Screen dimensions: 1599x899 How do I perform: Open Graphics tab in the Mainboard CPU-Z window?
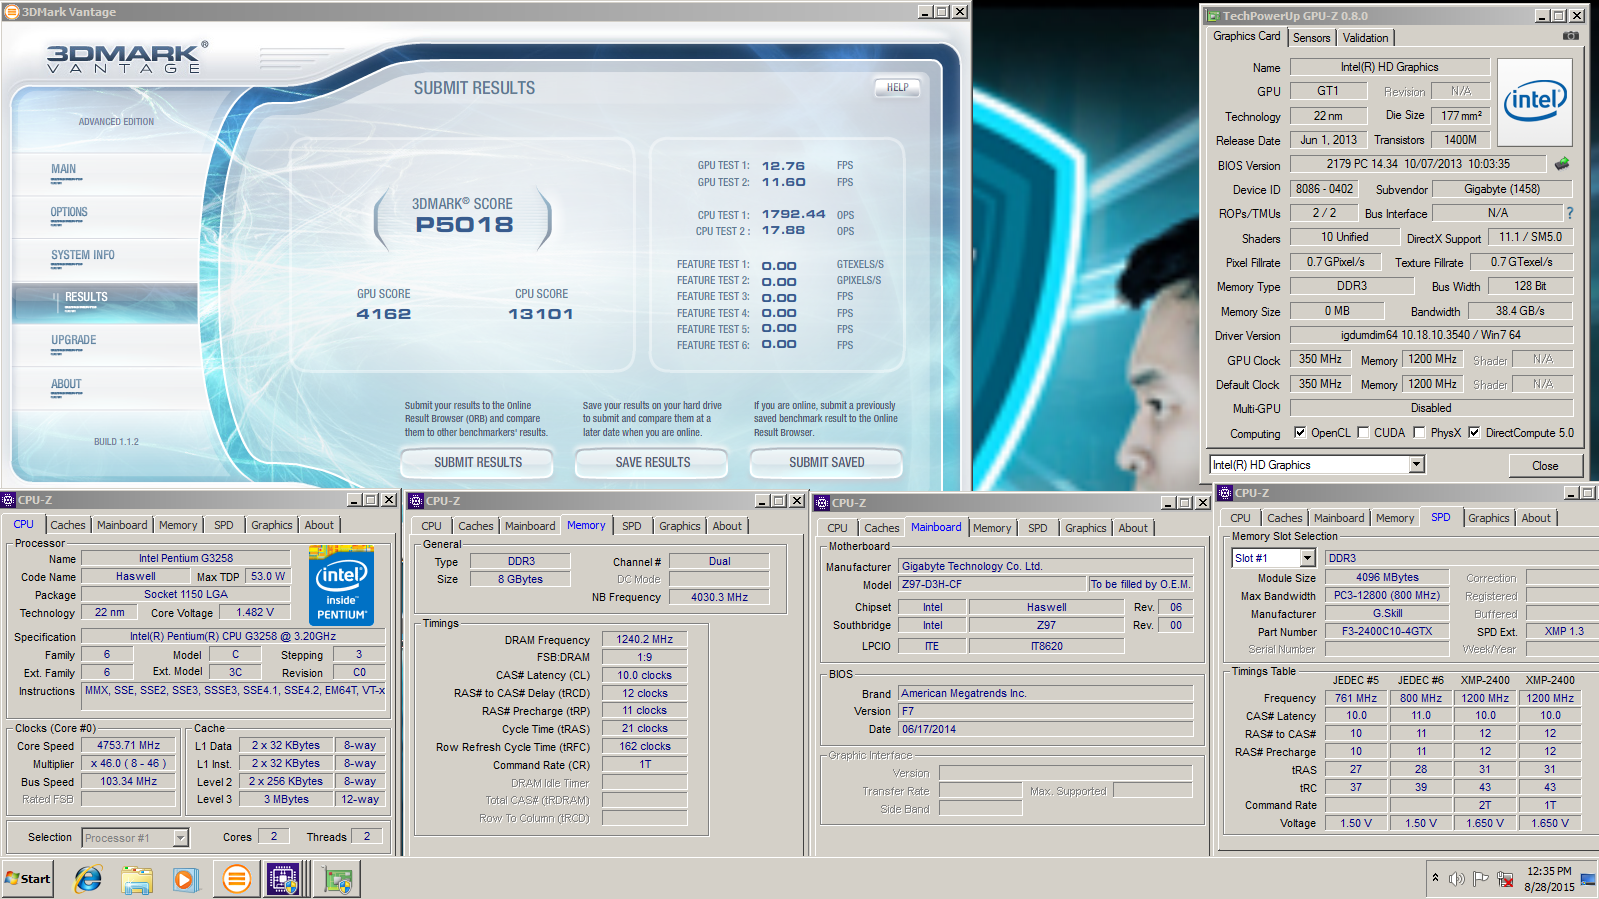[1085, 528]
